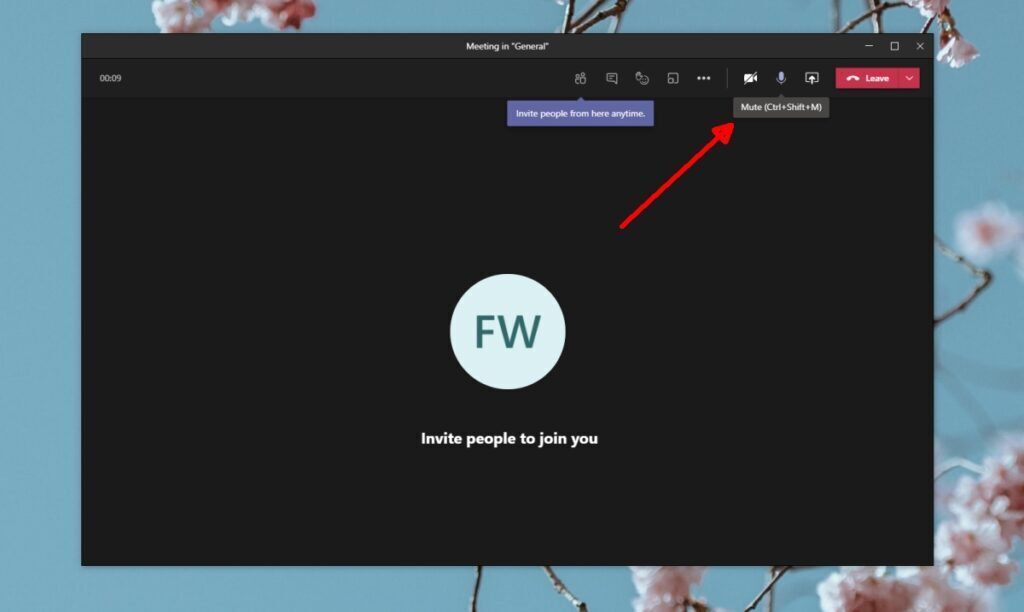This screenshot has height=612, width=1024.
Task: Click the 00:09 meeting timer
Action: pos(112,77)
